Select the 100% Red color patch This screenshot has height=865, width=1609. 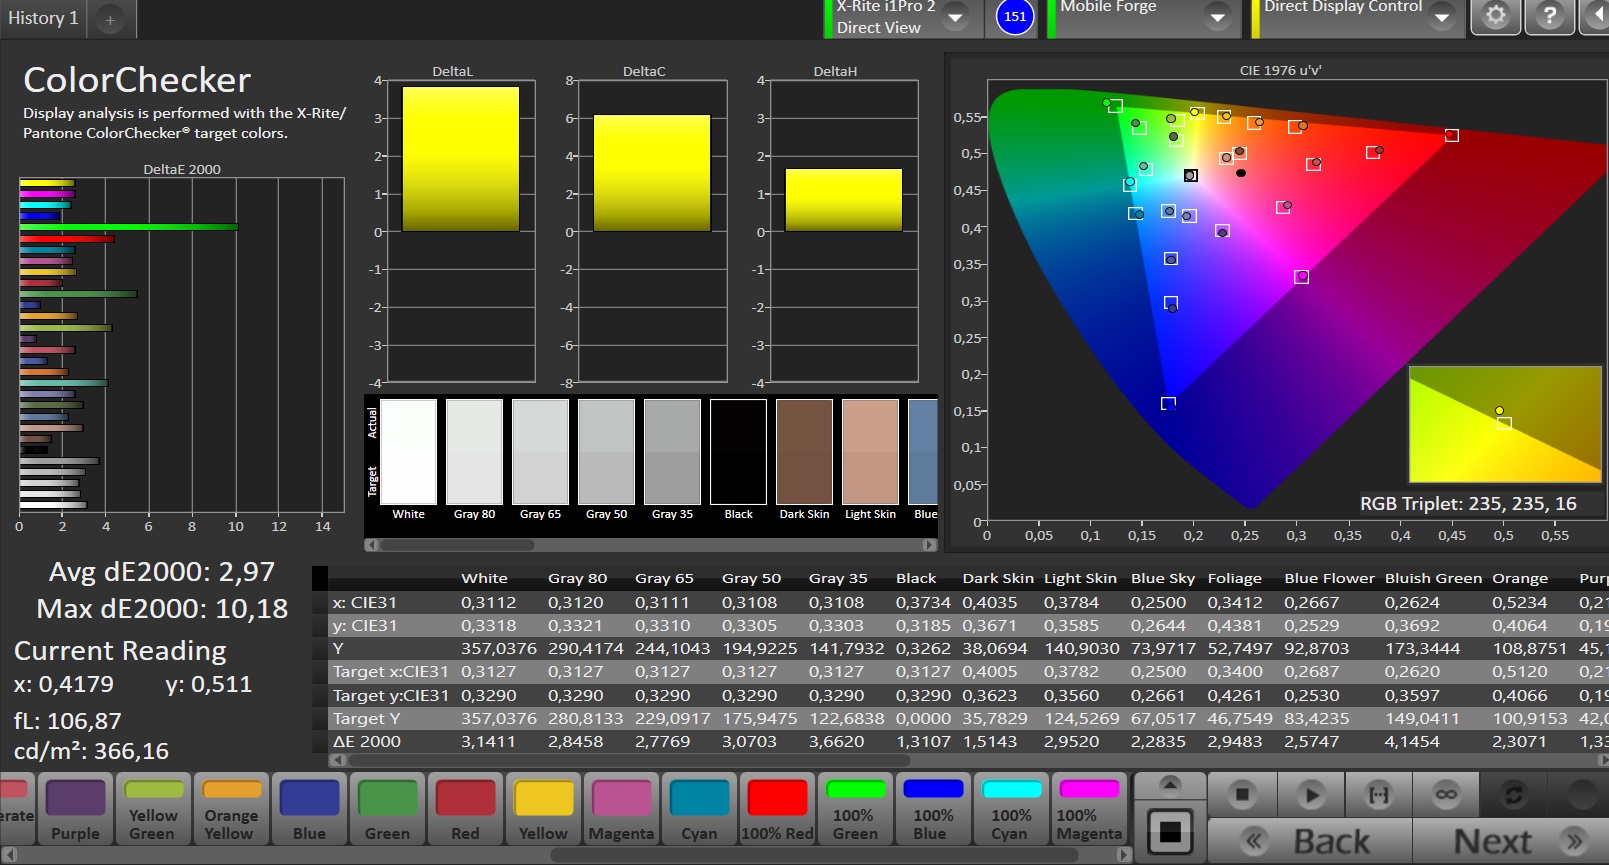click(777, 809)
